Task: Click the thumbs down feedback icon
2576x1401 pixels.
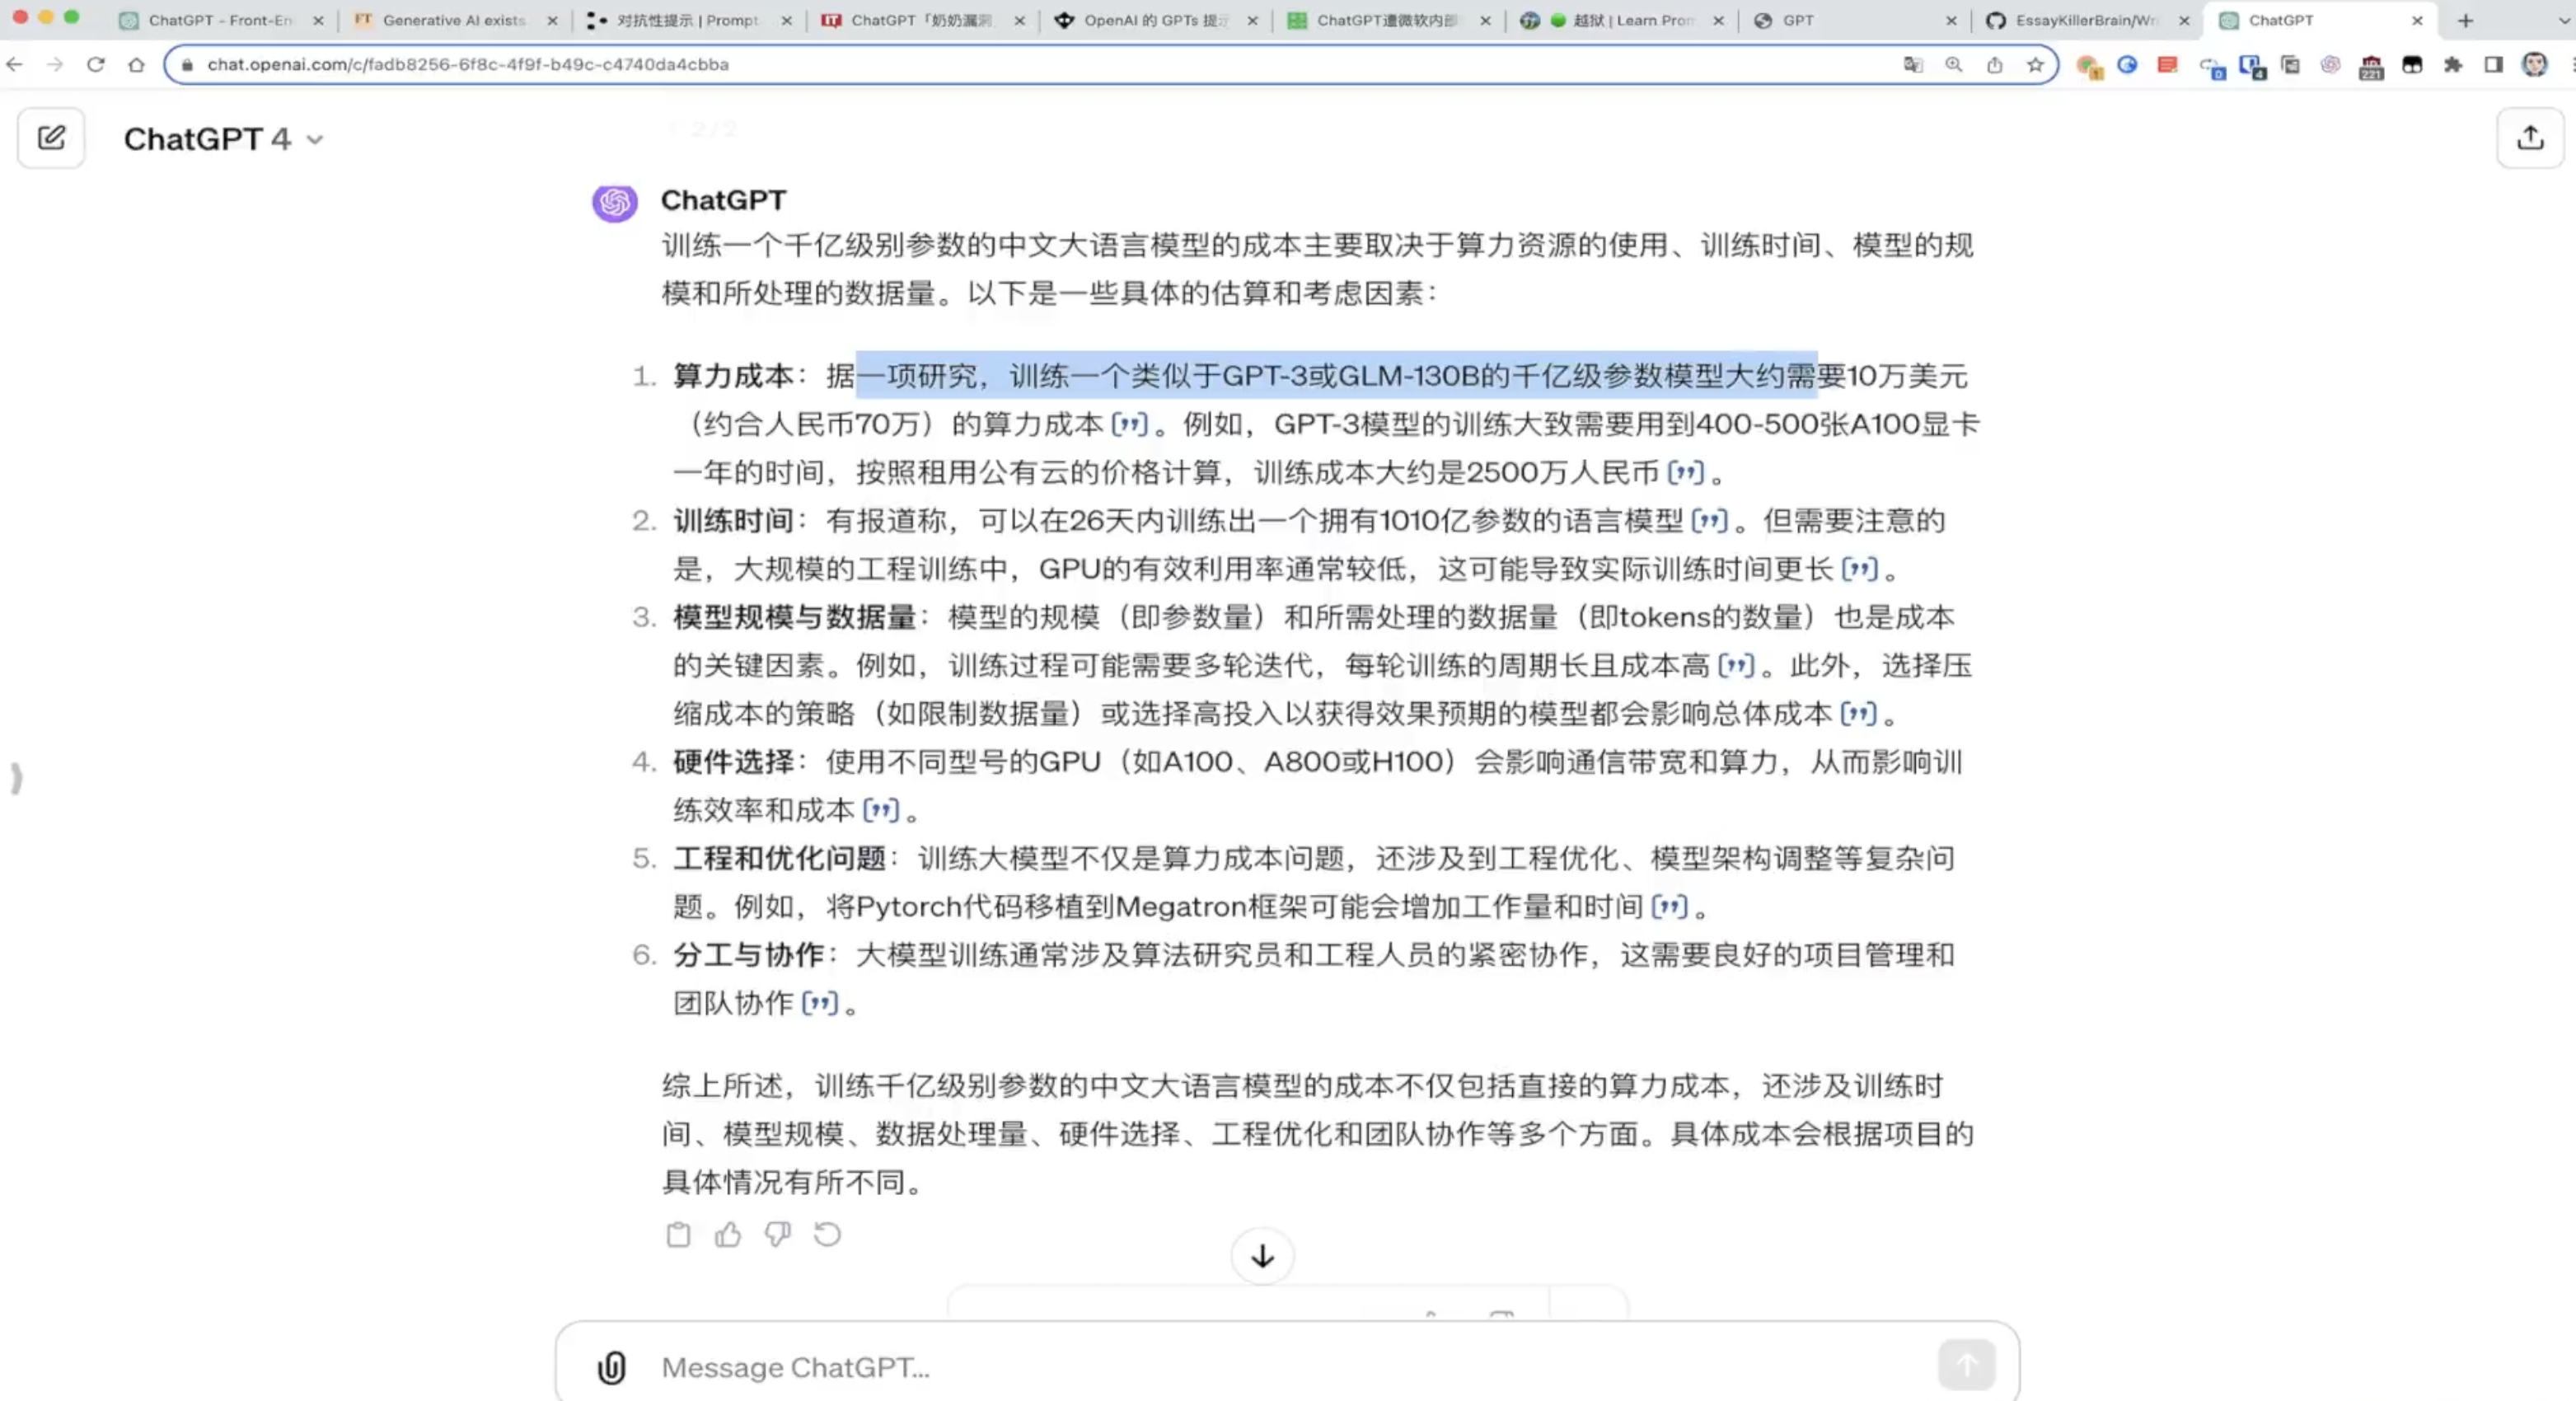Action: pos(777,1235)
